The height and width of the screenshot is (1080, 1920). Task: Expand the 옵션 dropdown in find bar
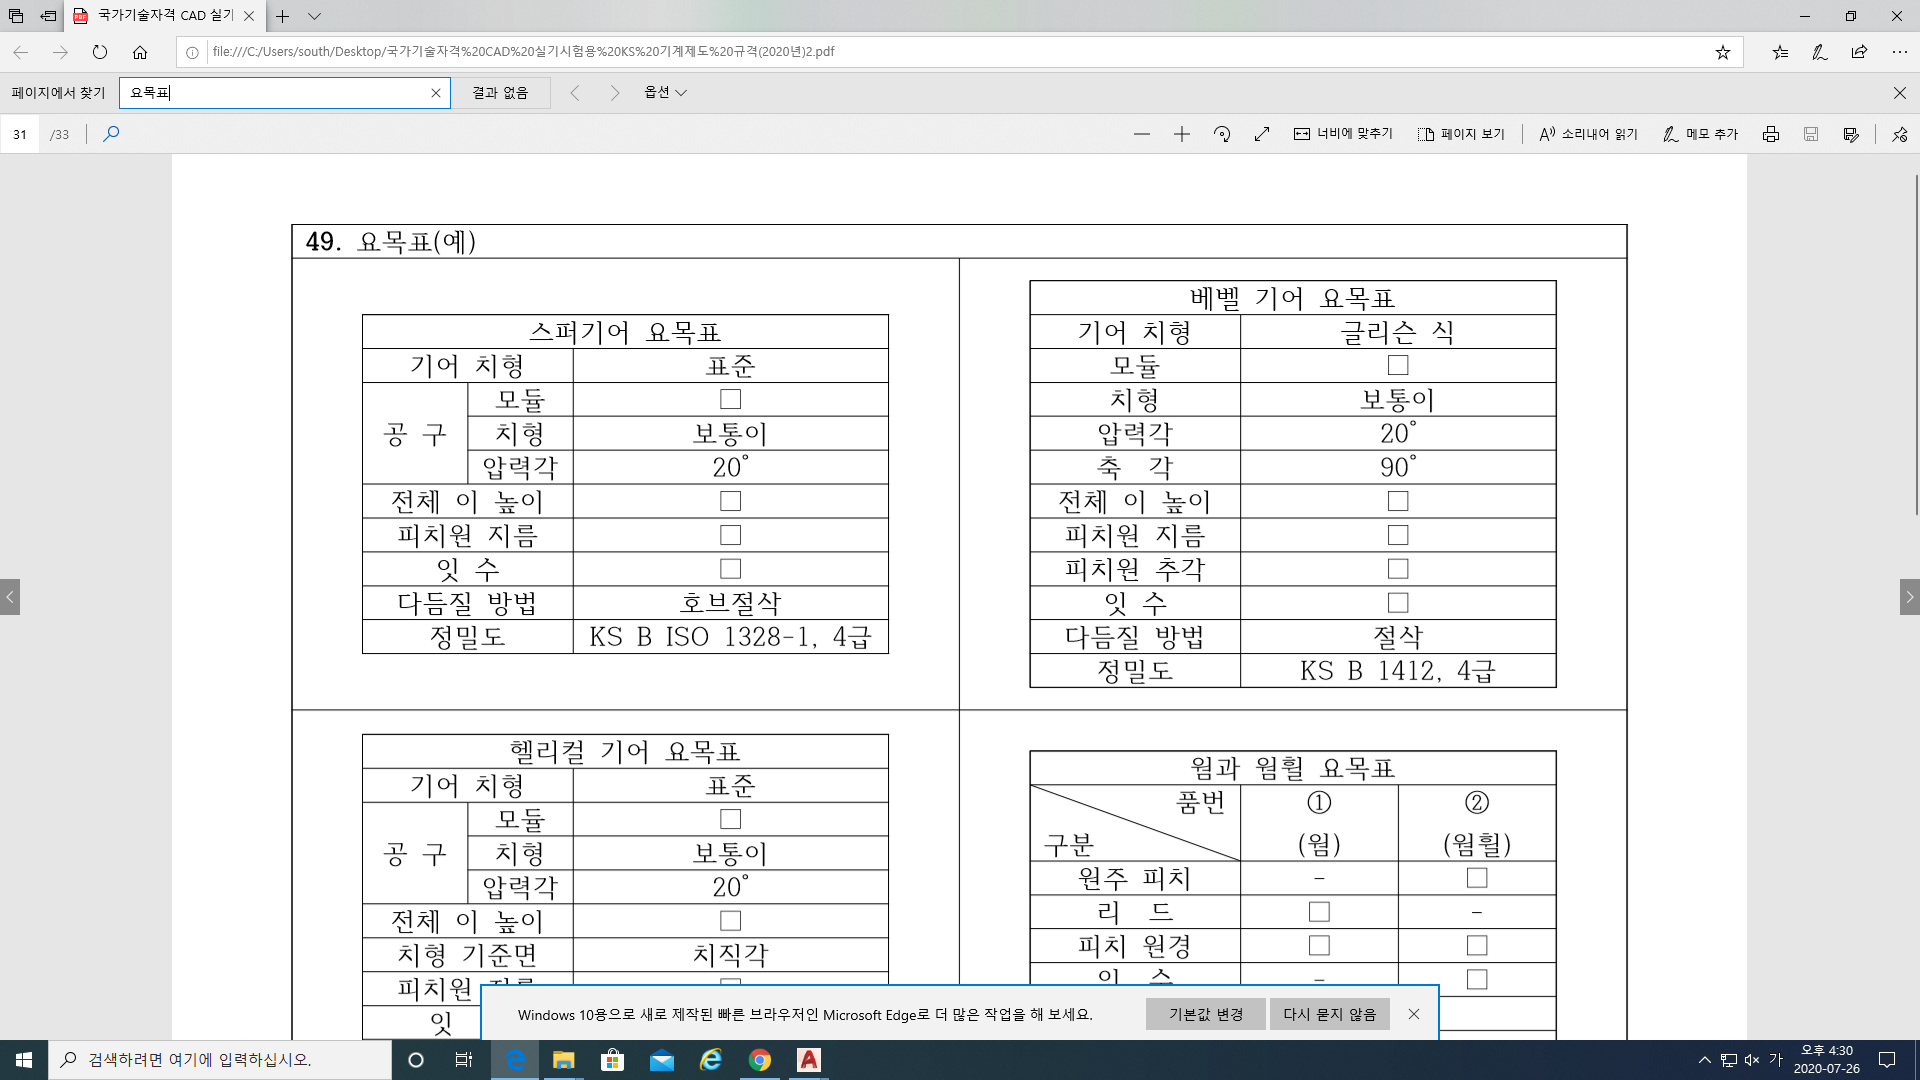pyautogui.click(x=665, y=92)
